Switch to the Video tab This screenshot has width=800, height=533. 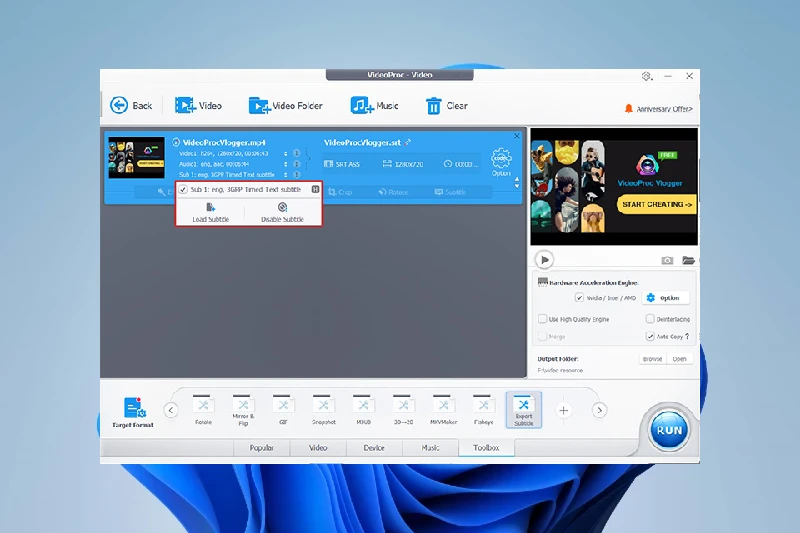coord(318,448)
